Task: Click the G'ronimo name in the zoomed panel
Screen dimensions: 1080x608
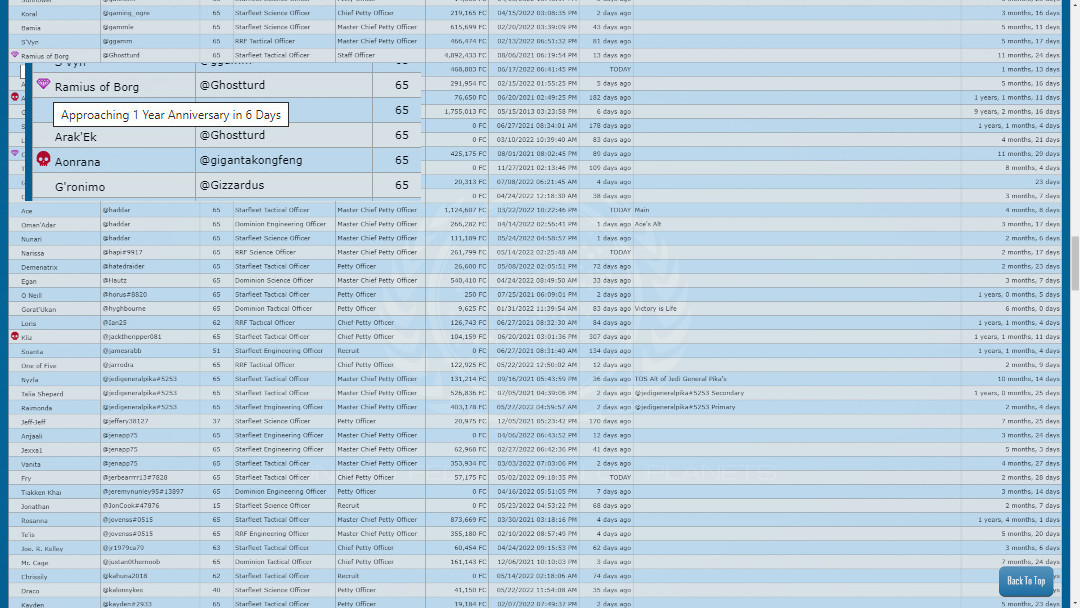Action: [80, 187]
